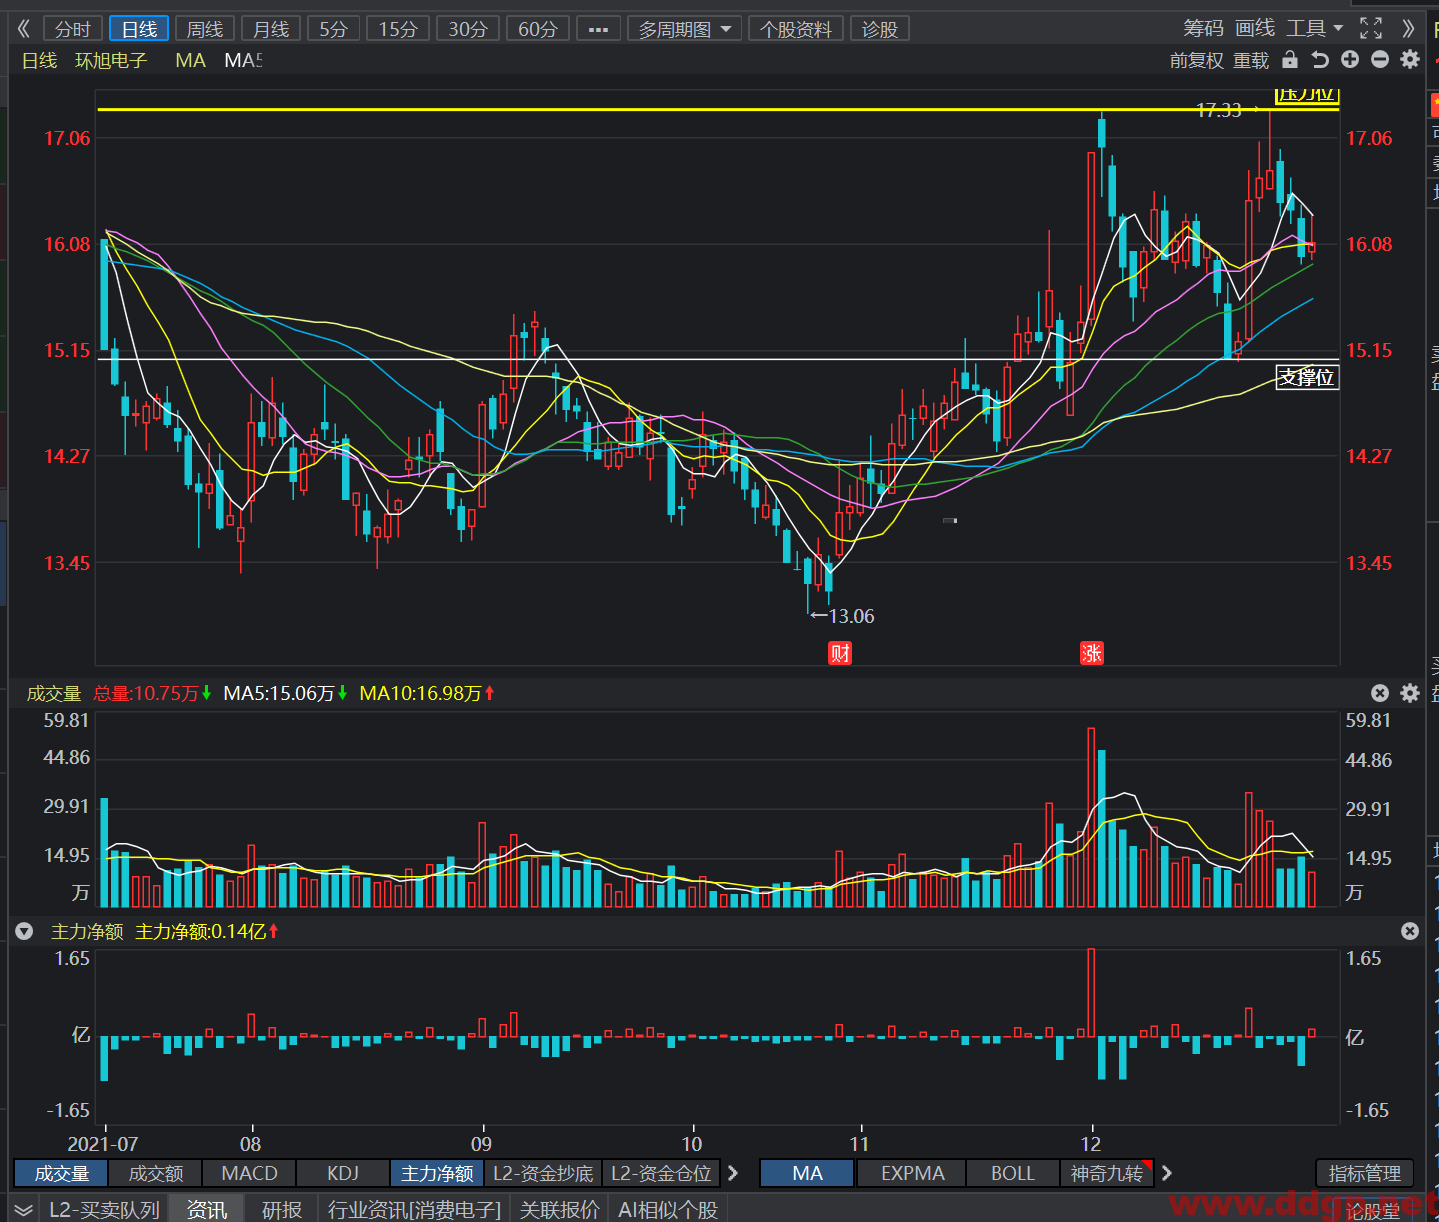Image resolution: width=1439 pixels, height=1222 pixels.
Task: Click the lock icon beside 重载
Action: pos(1290,60)
